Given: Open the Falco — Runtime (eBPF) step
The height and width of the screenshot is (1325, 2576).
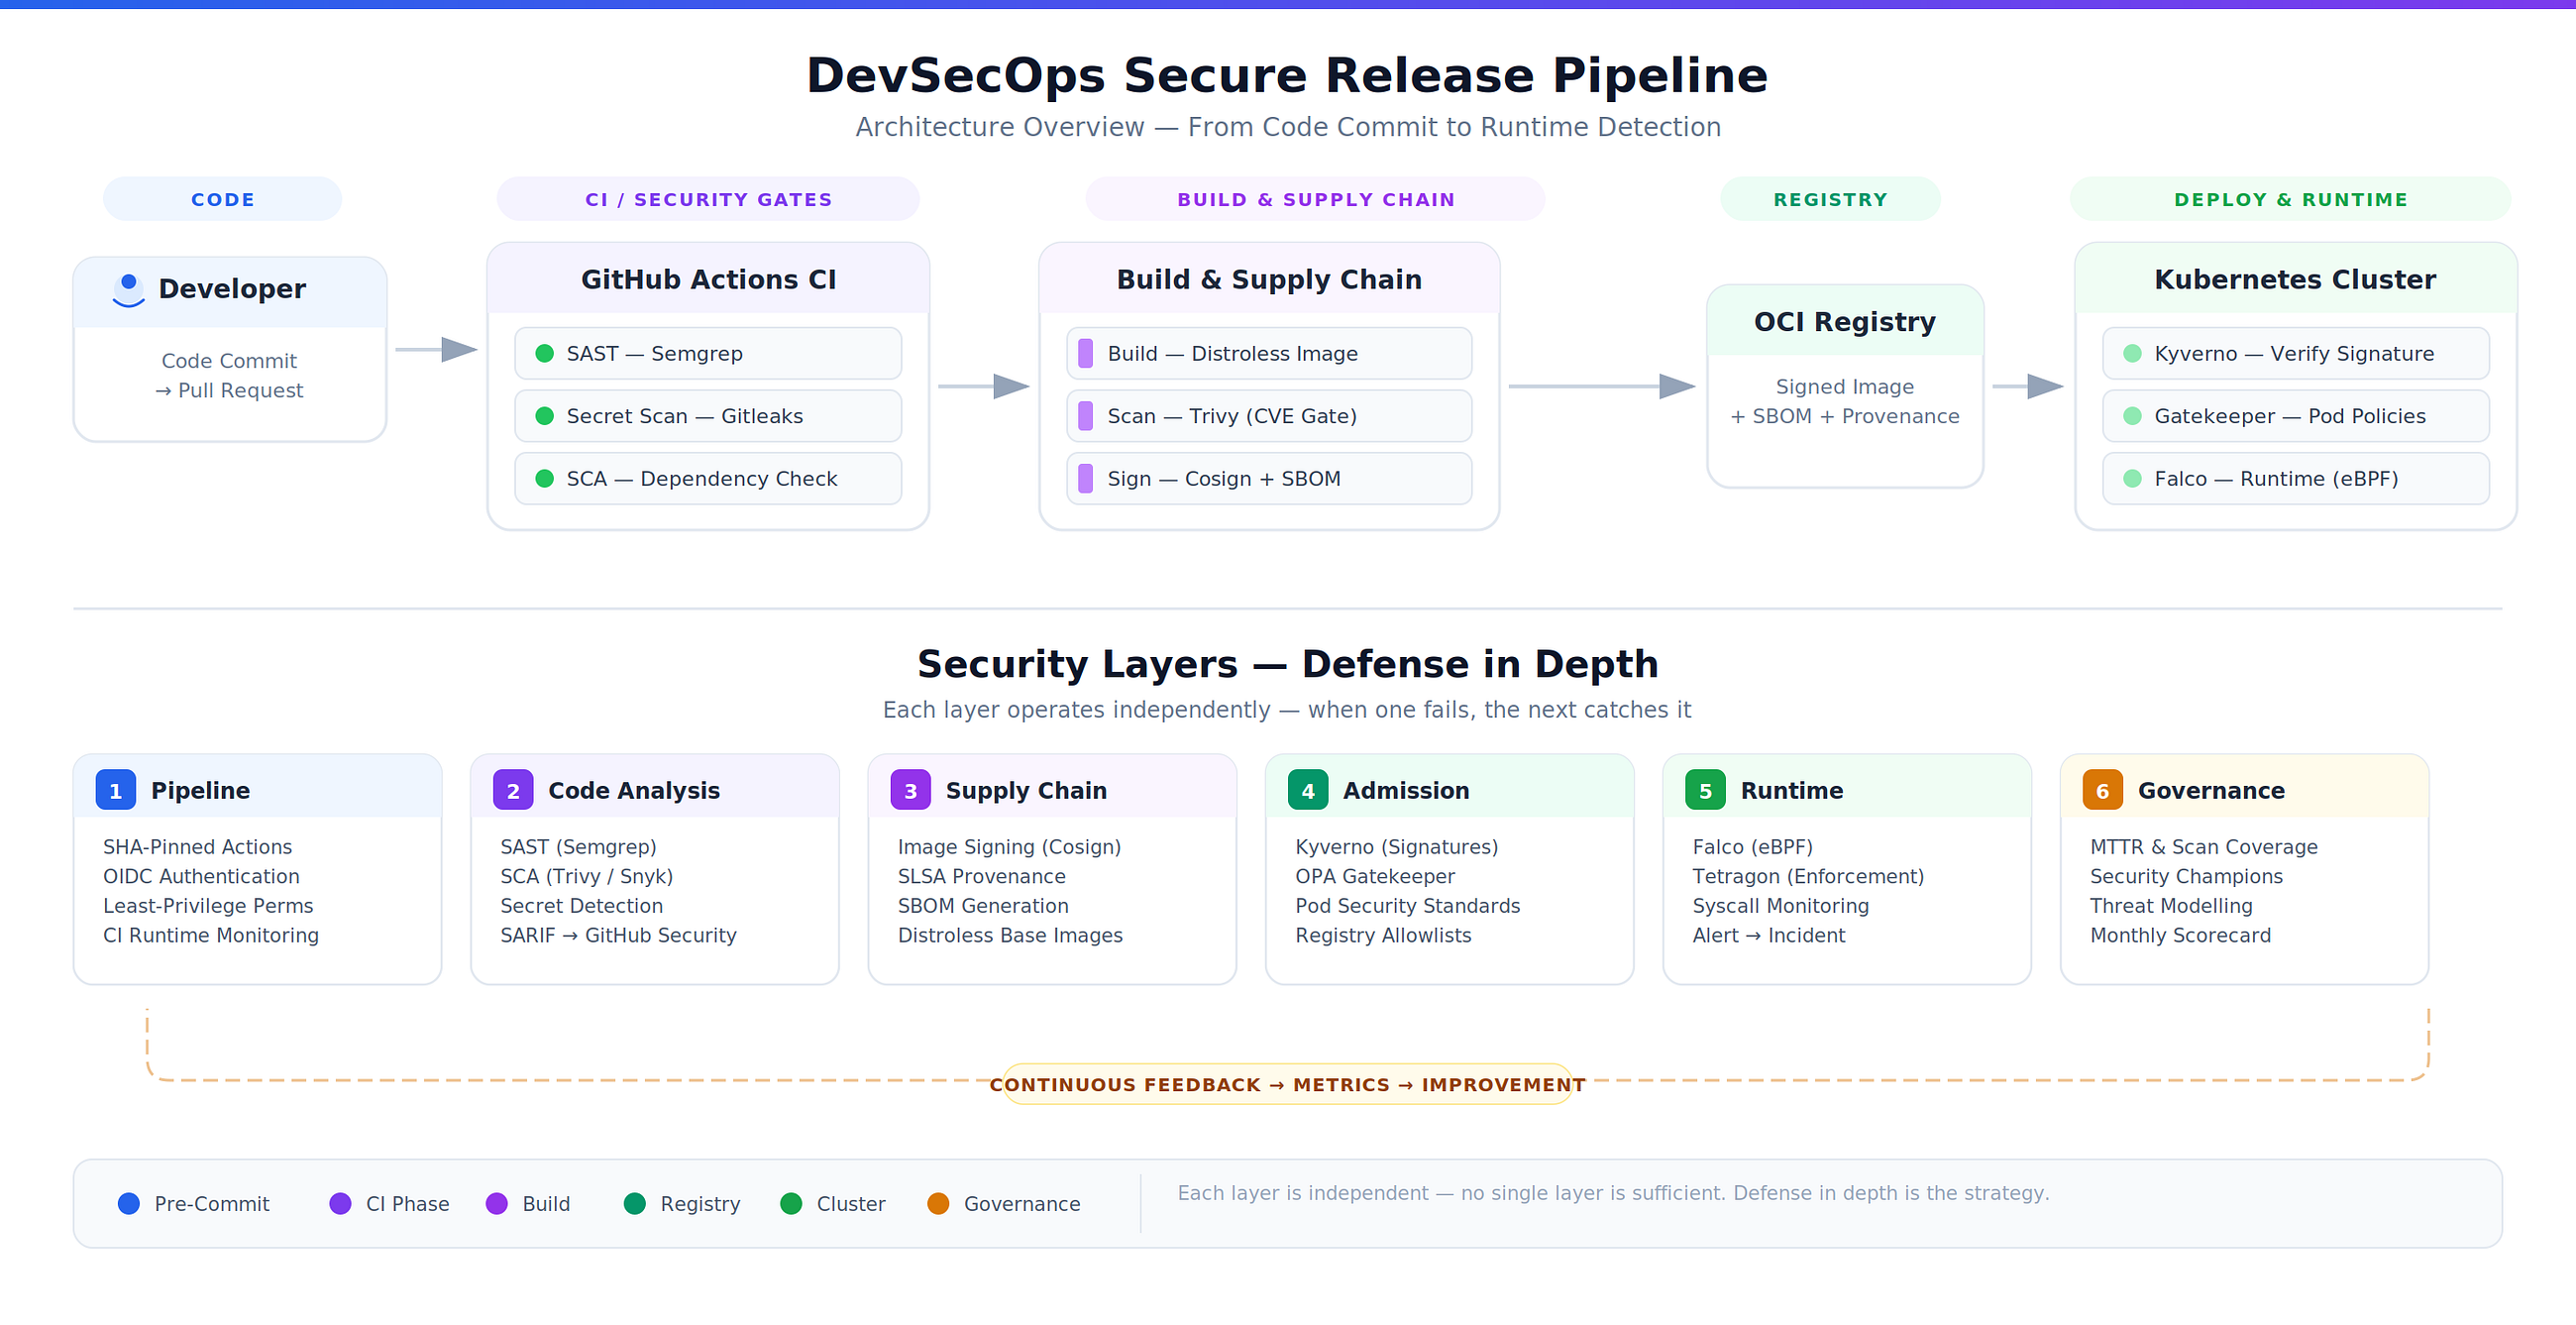Looking at the screenshot, I should (2296, 479).
